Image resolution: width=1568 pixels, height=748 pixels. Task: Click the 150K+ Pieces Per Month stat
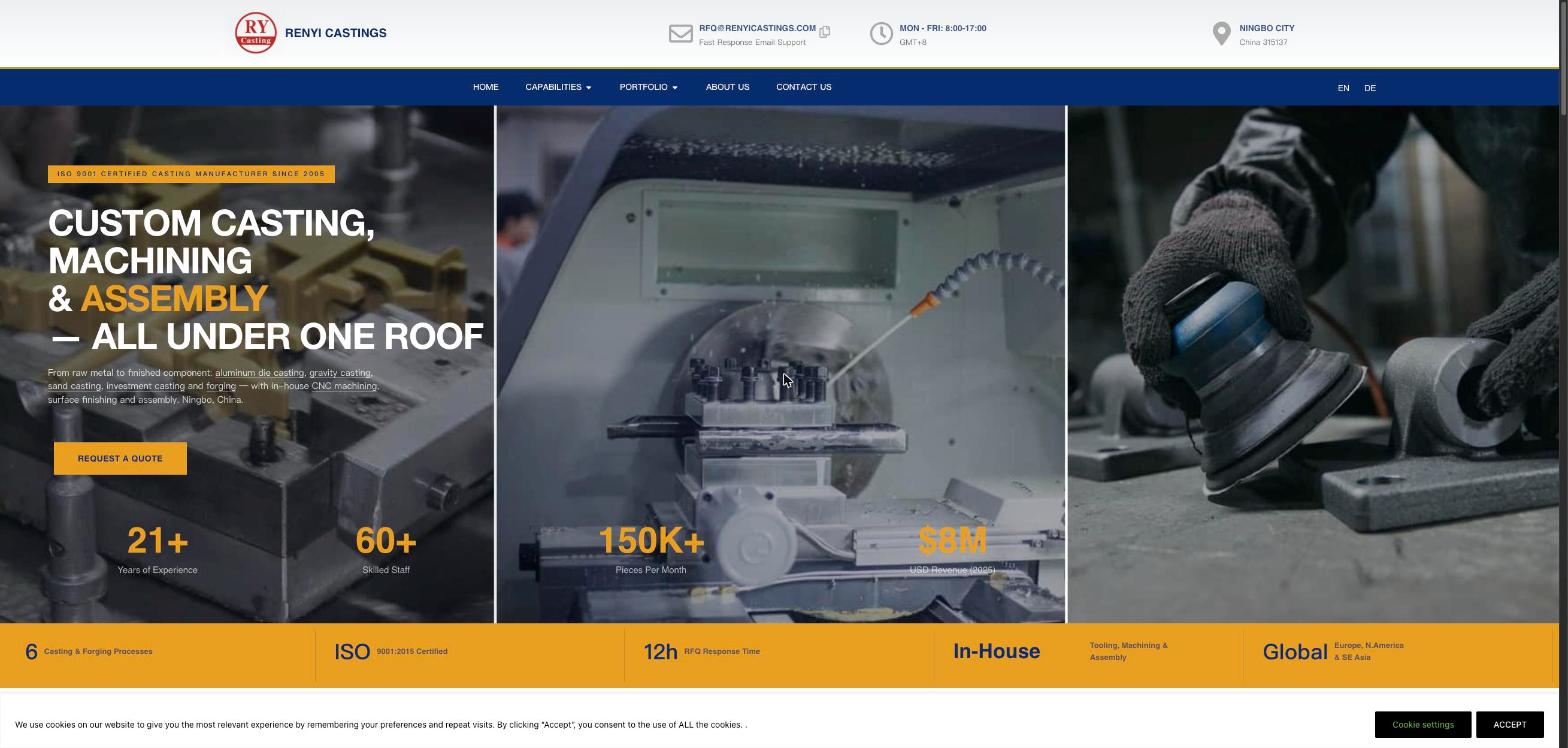pos(651,550)
